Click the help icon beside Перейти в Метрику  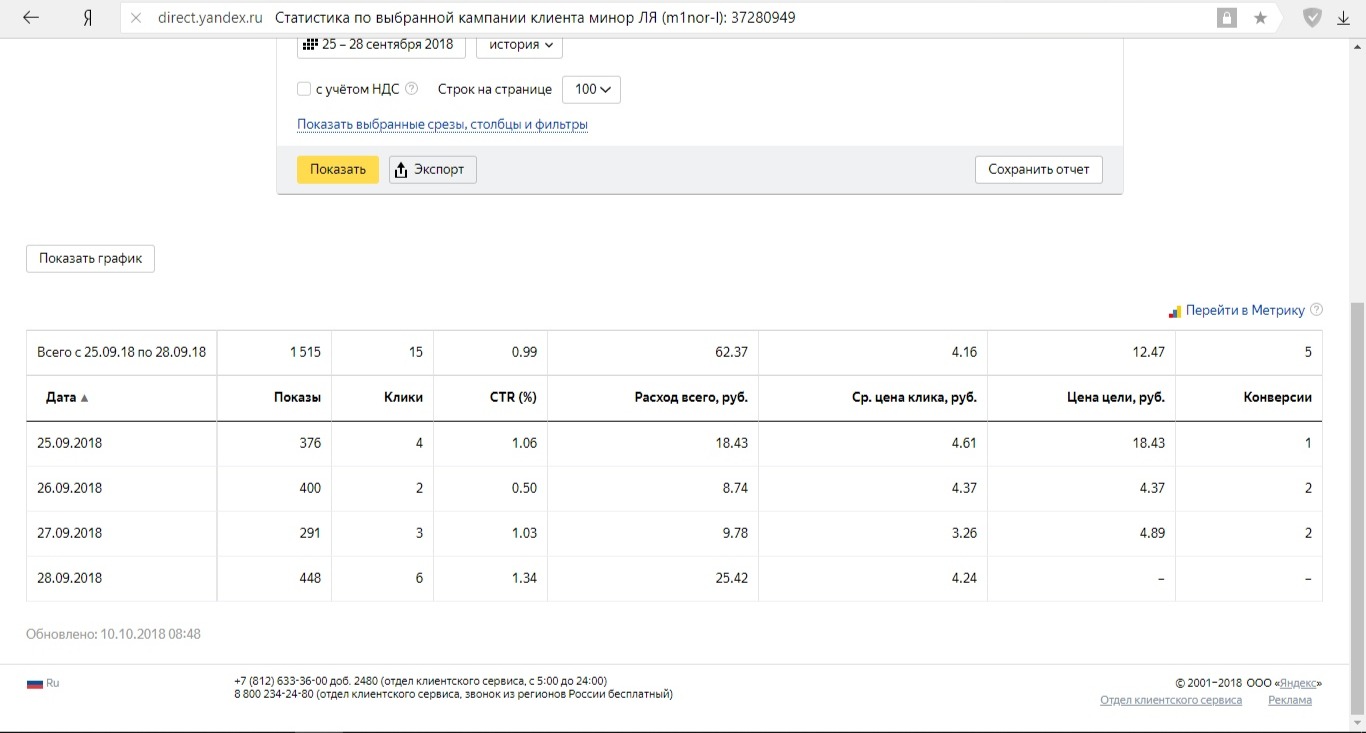tap(1316, 310)
